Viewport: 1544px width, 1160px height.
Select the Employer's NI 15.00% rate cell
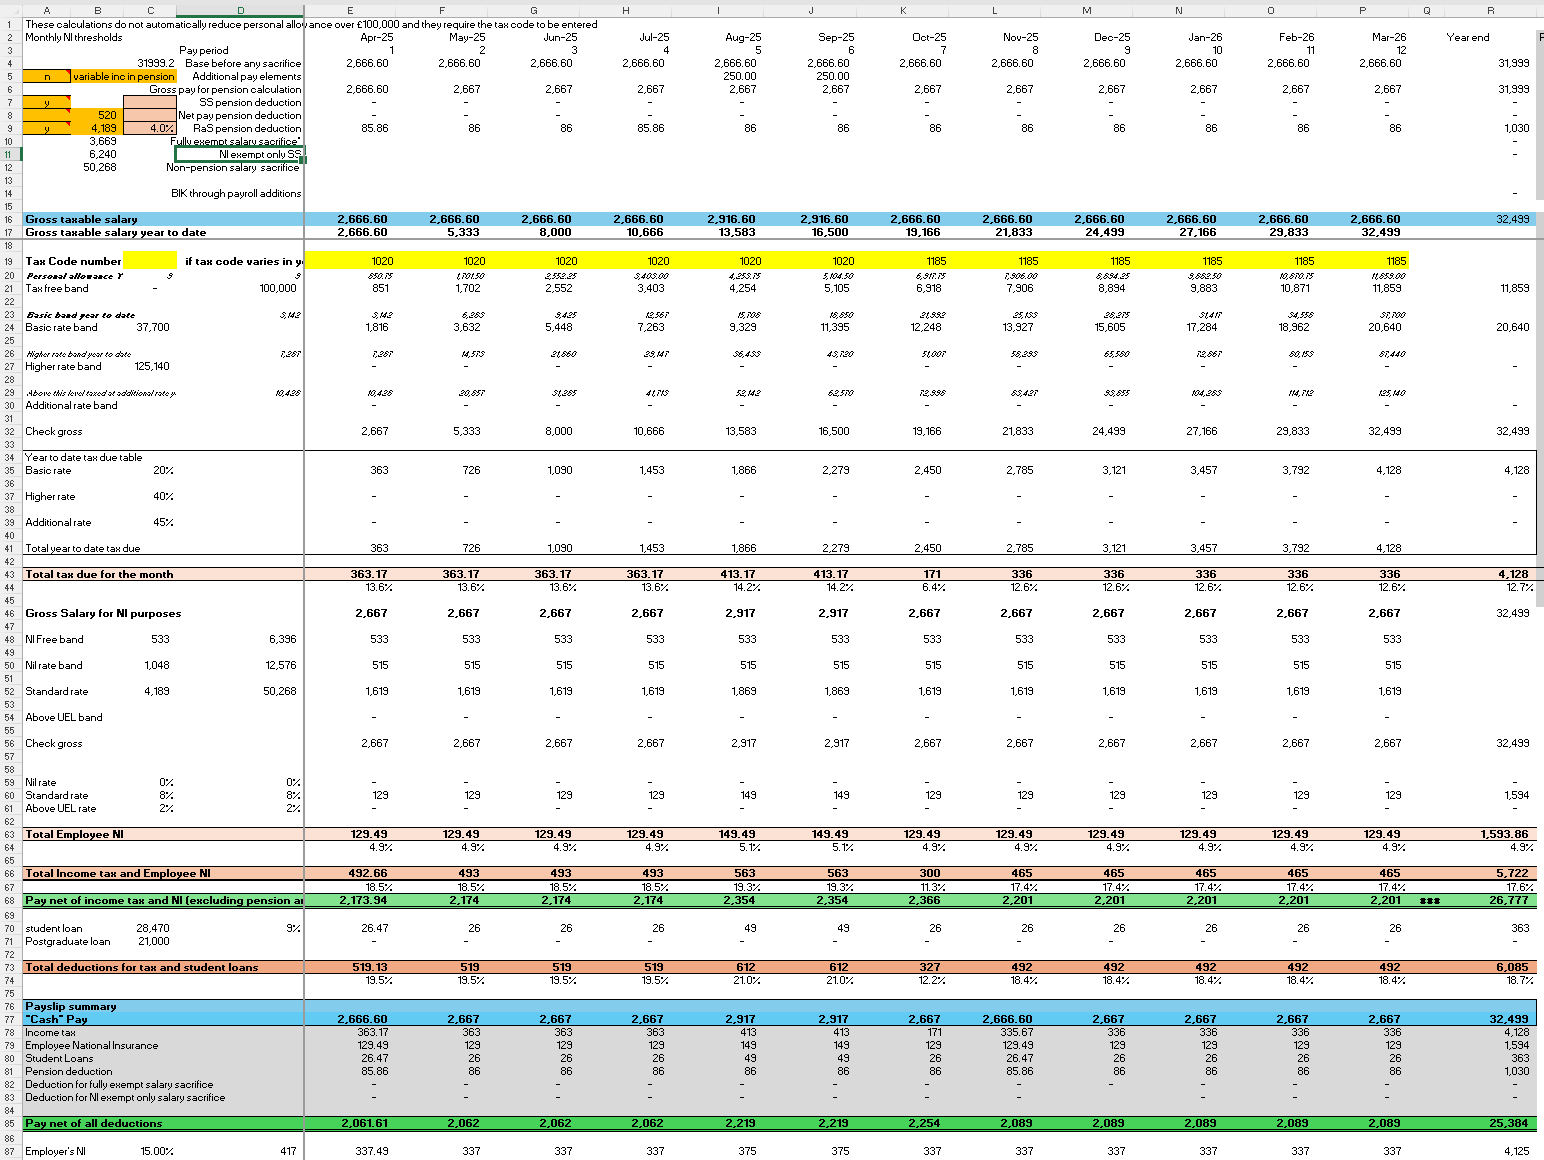point(149,1151)
